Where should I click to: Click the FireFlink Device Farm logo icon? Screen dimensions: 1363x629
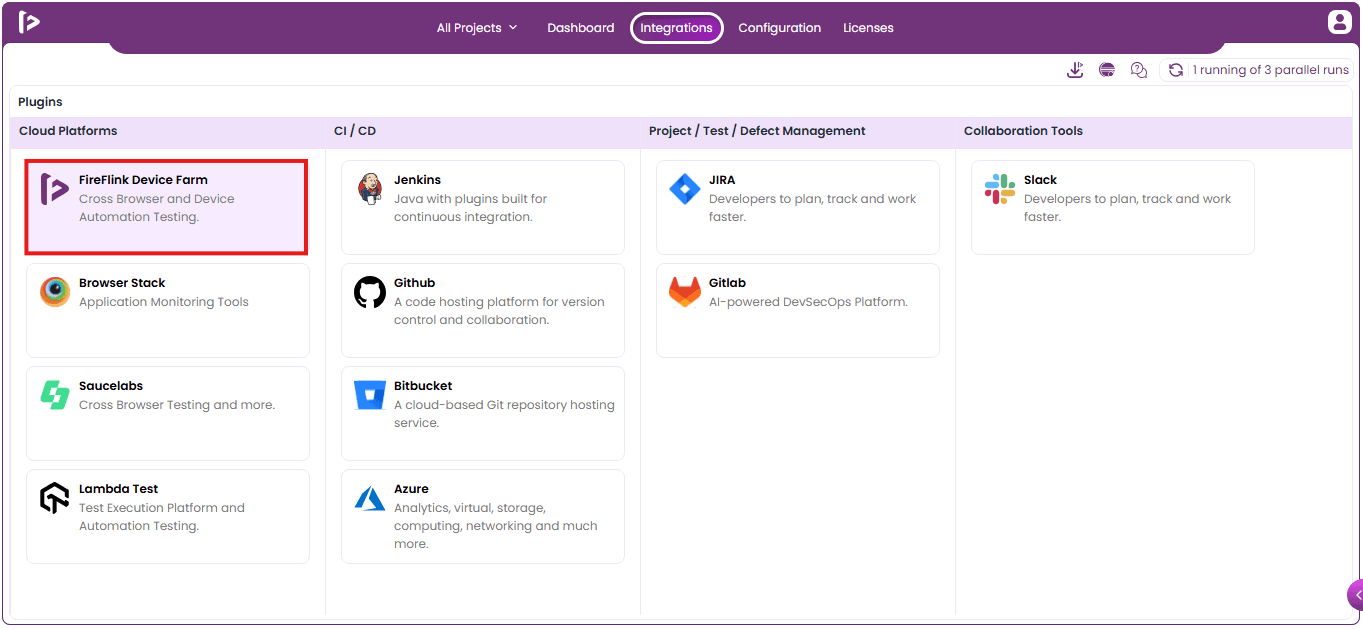[54, 189]
